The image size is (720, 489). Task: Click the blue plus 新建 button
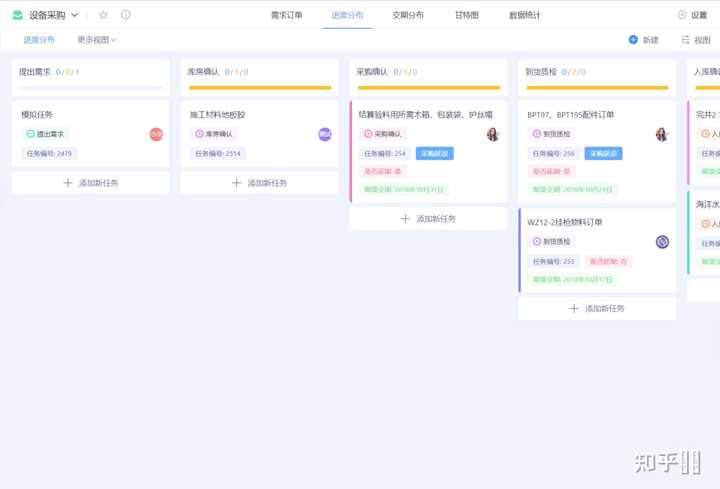pyautogui.click(x=643, y=40)
